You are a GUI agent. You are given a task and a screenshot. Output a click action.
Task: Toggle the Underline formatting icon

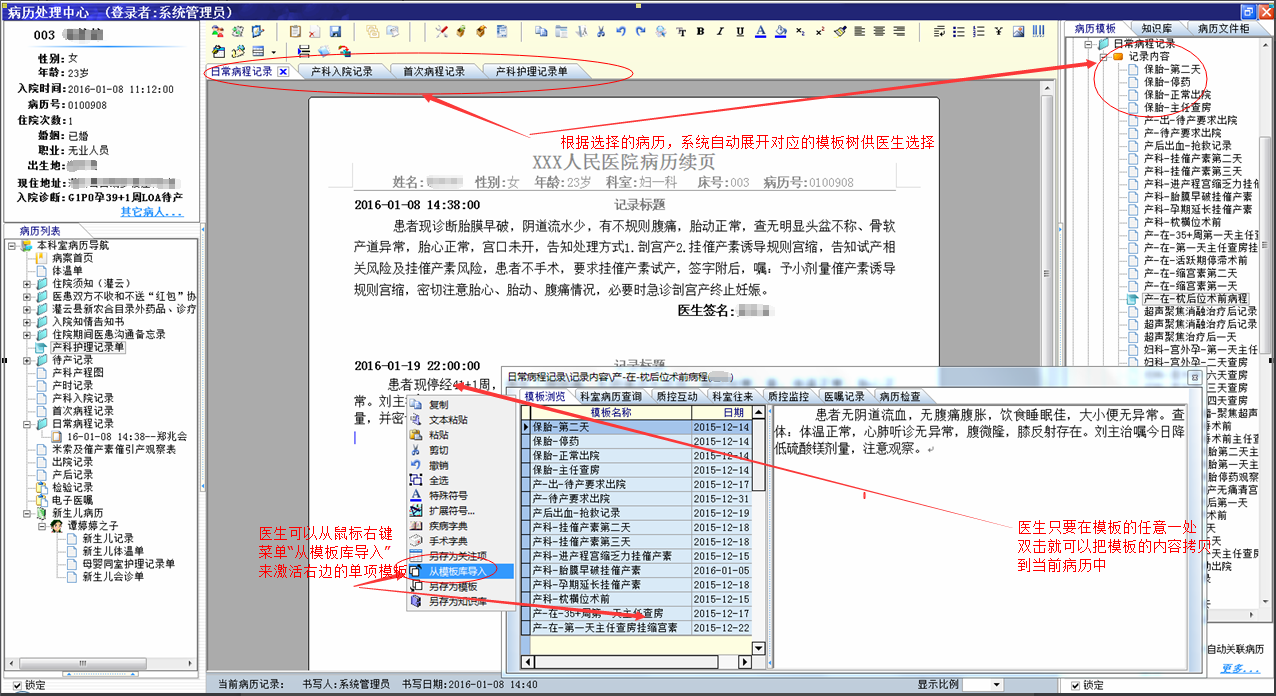(x=740, y=31)
